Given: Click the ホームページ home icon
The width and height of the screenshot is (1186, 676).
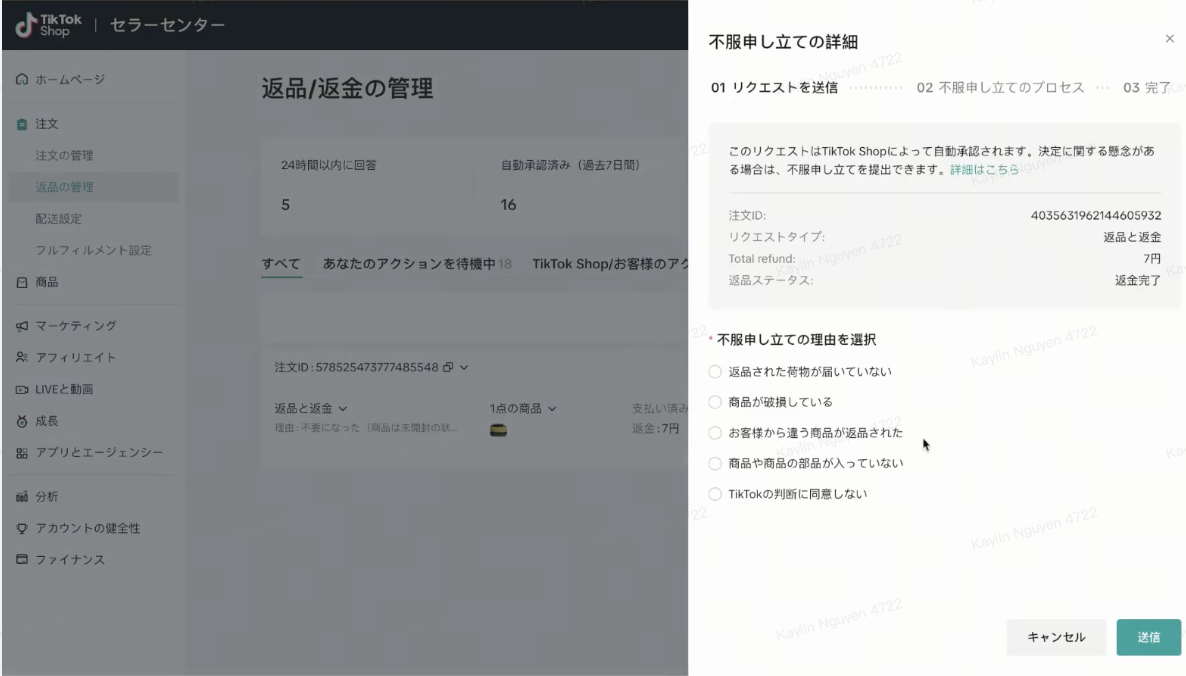Looking at the screenshot, I should click(22, 79).
